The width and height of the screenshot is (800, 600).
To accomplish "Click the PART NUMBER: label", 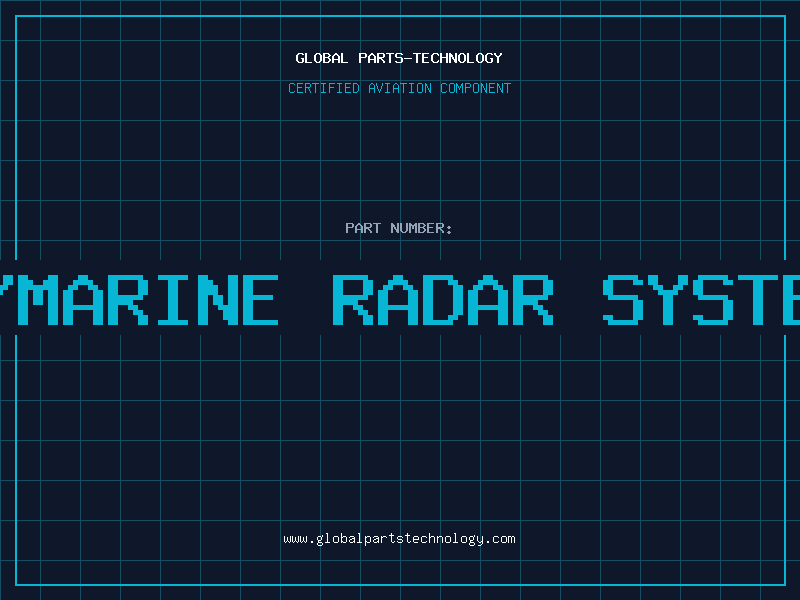I will click(x=399, y=228).
